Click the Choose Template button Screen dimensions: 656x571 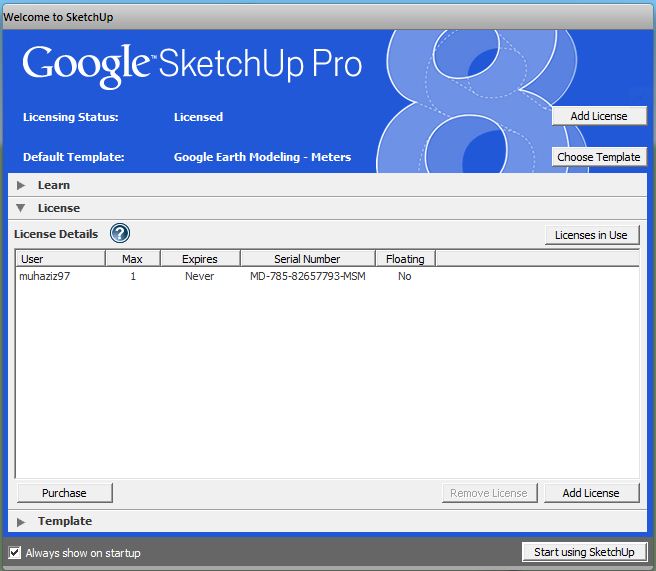(599, 157)
